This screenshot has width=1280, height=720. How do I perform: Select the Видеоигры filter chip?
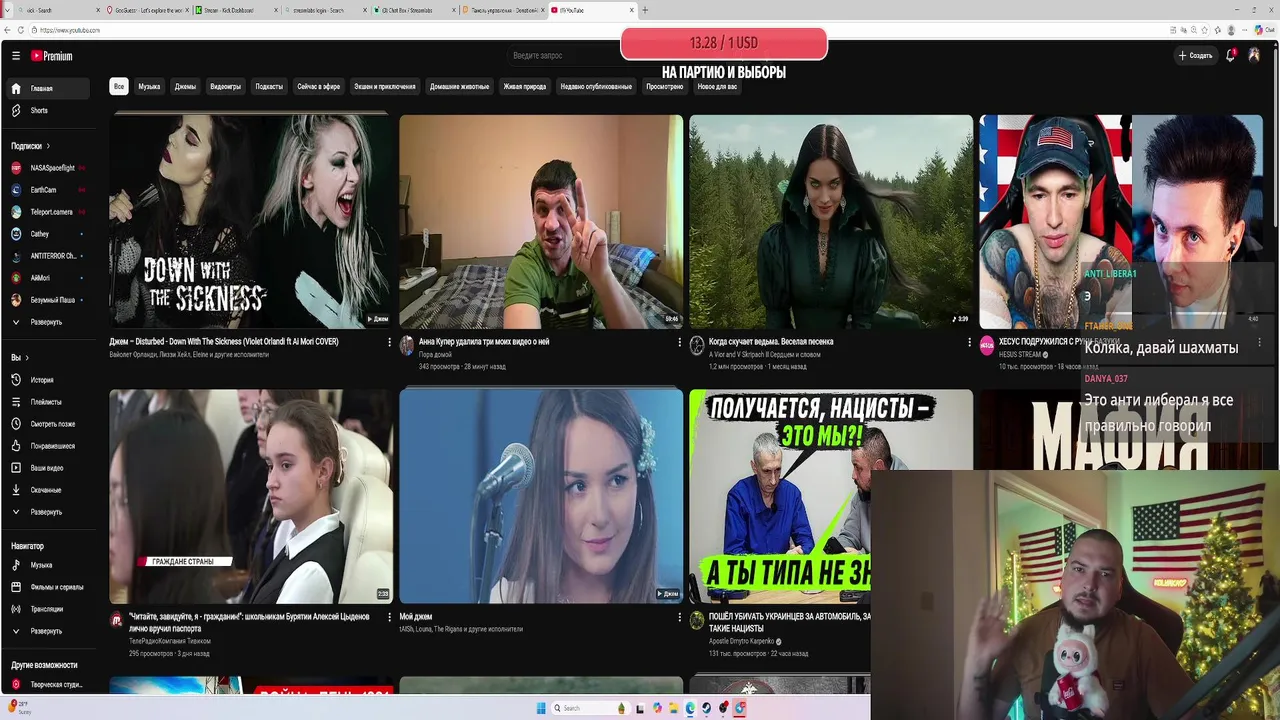tap(225, 87)
